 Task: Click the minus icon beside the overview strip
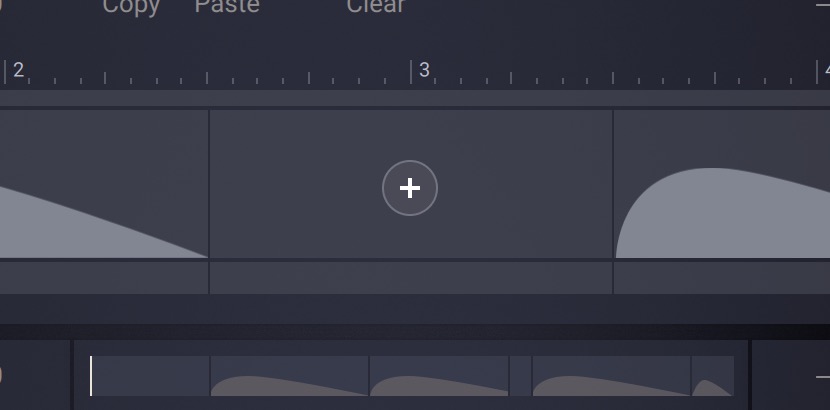tap(823, 377)
